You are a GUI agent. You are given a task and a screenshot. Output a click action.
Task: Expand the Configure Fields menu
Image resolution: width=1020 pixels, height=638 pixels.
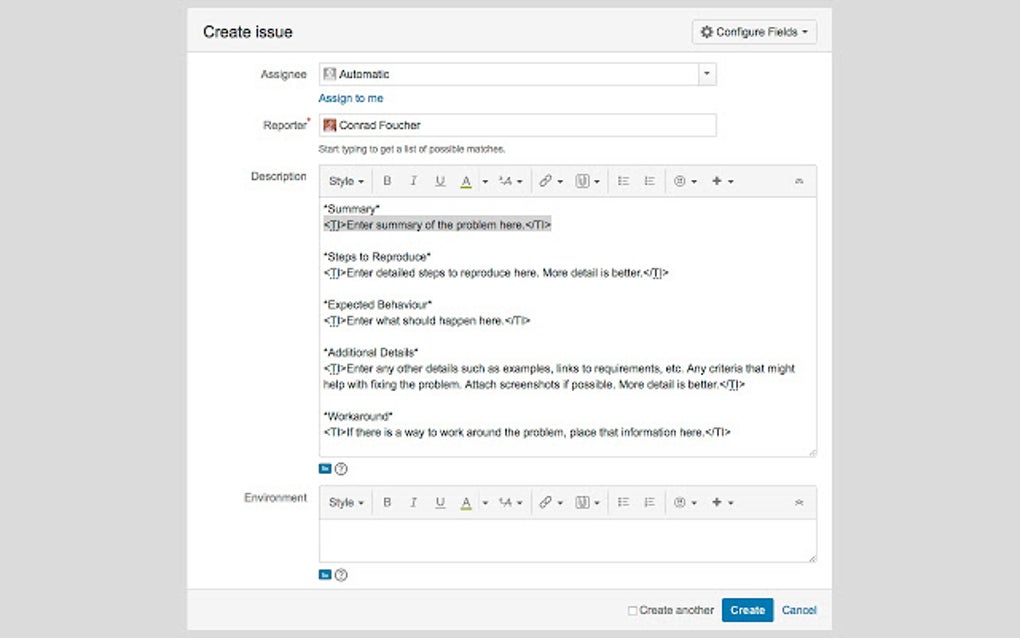(754, 32)
